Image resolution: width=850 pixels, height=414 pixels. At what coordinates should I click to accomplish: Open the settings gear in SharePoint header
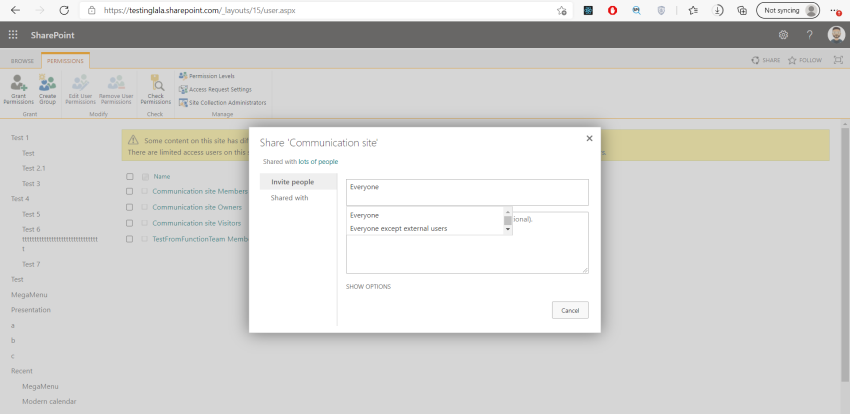(x=783, y=35)
